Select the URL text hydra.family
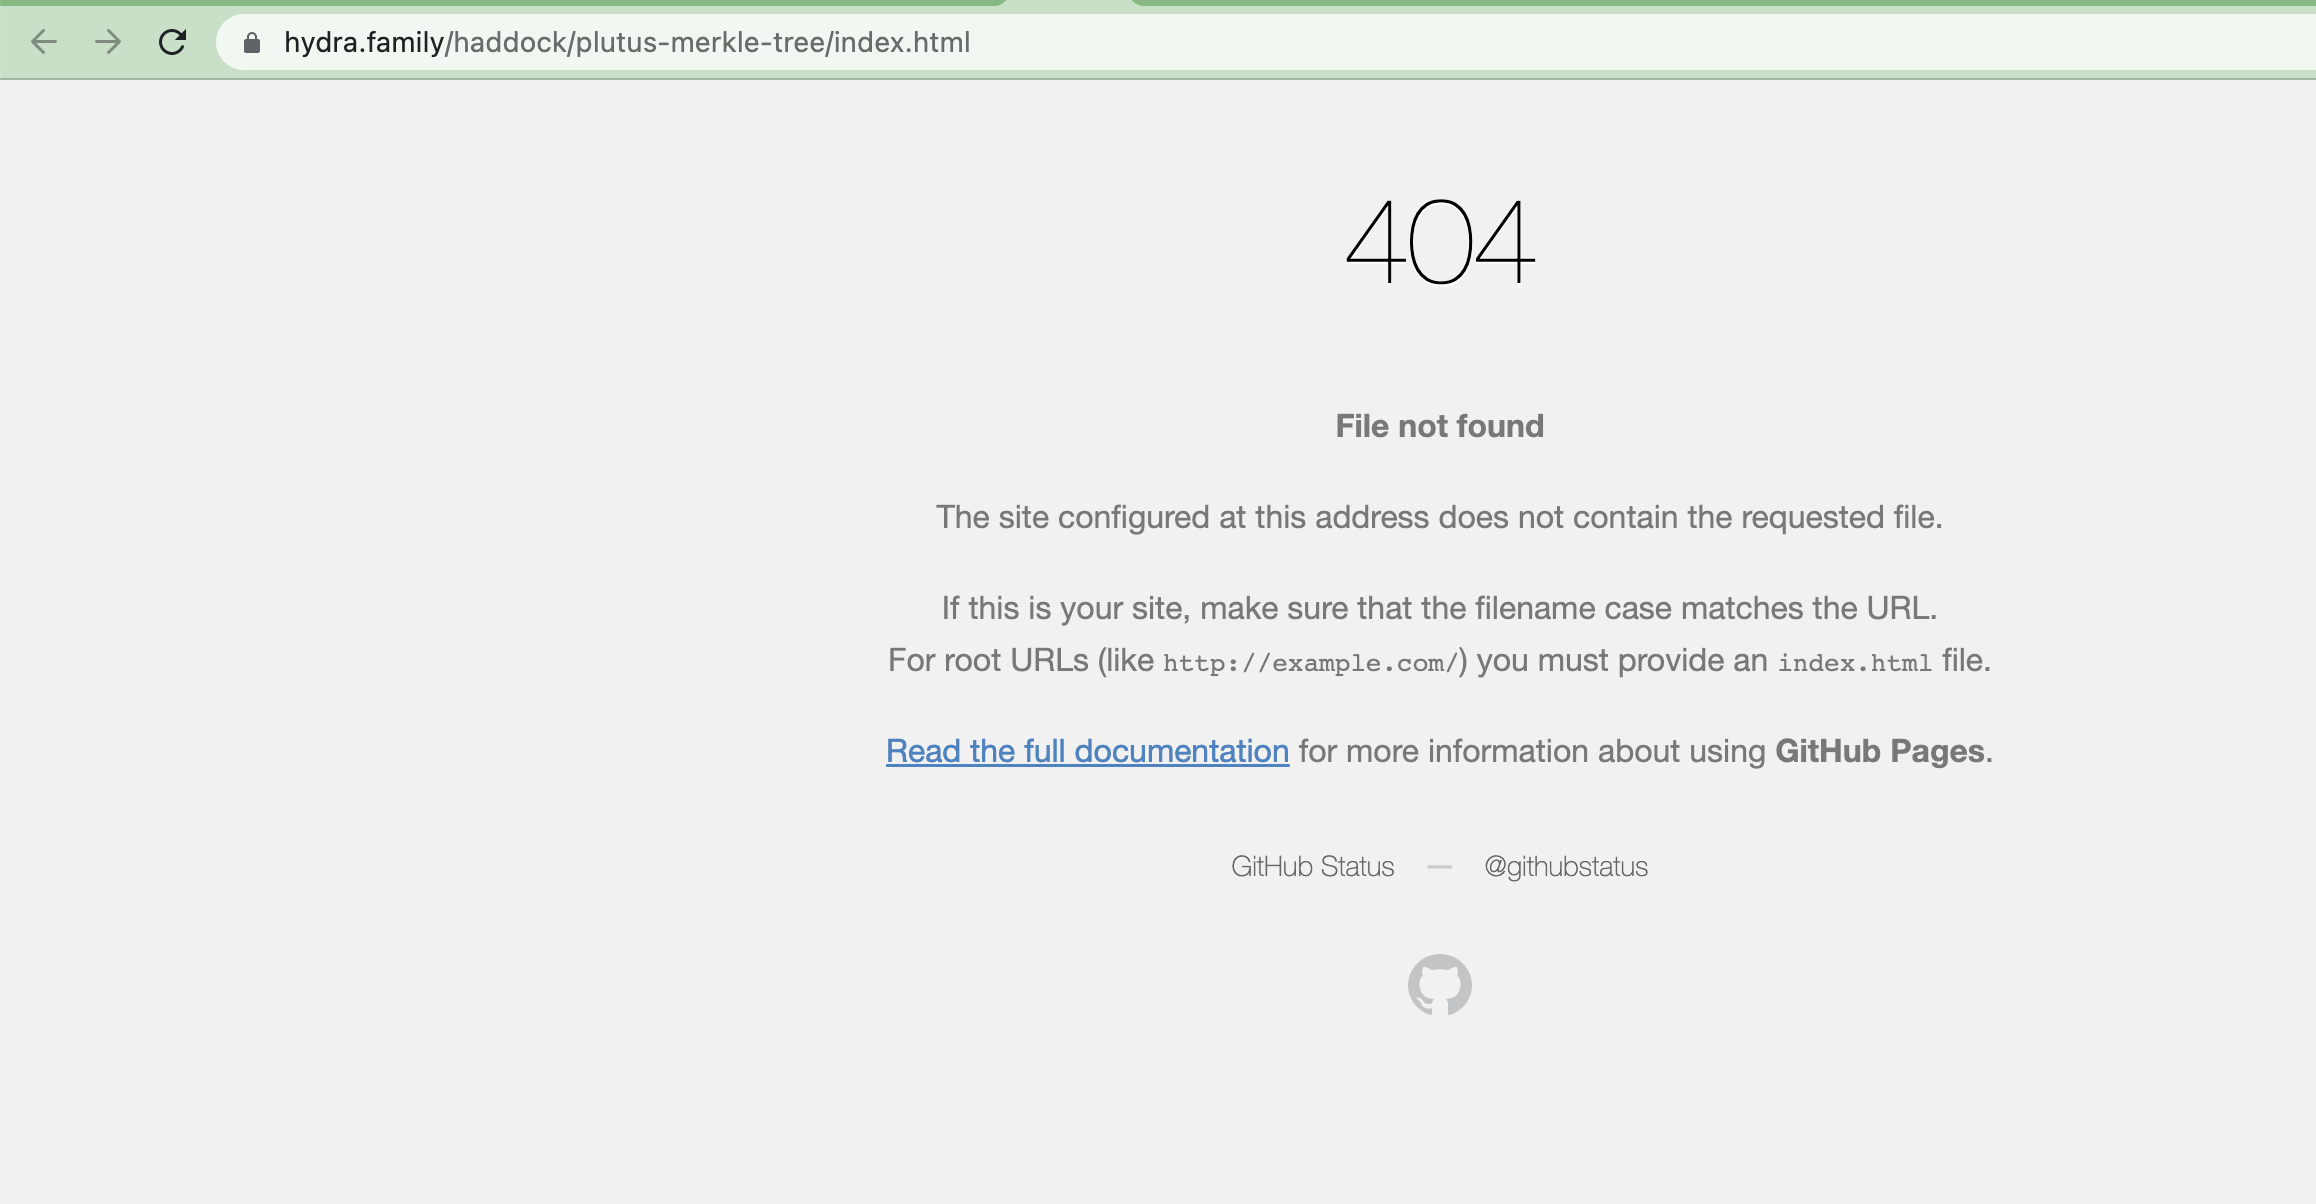 (364, 43)
